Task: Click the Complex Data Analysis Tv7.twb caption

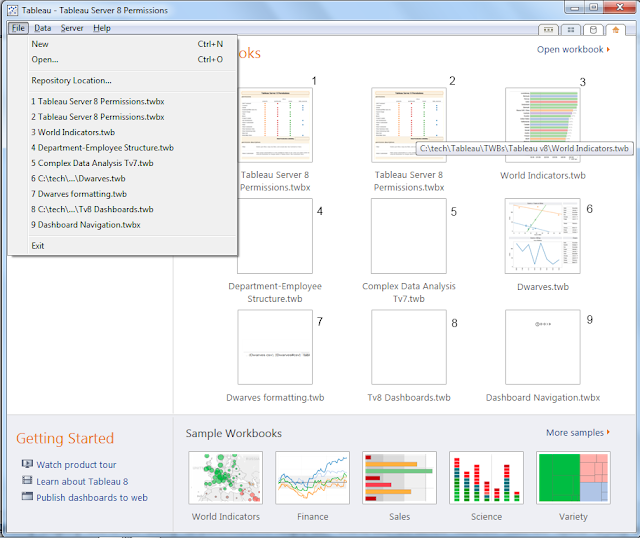Action: [409, 293]
